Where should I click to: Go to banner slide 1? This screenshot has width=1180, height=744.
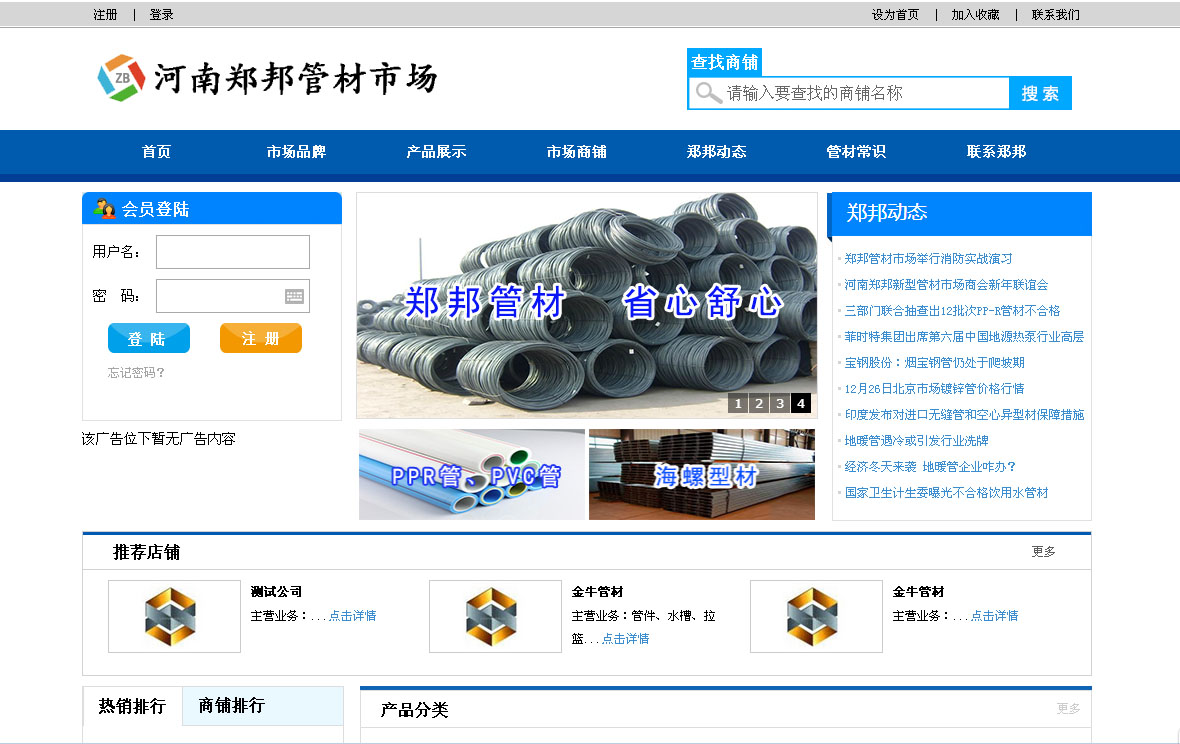point(738,403)
